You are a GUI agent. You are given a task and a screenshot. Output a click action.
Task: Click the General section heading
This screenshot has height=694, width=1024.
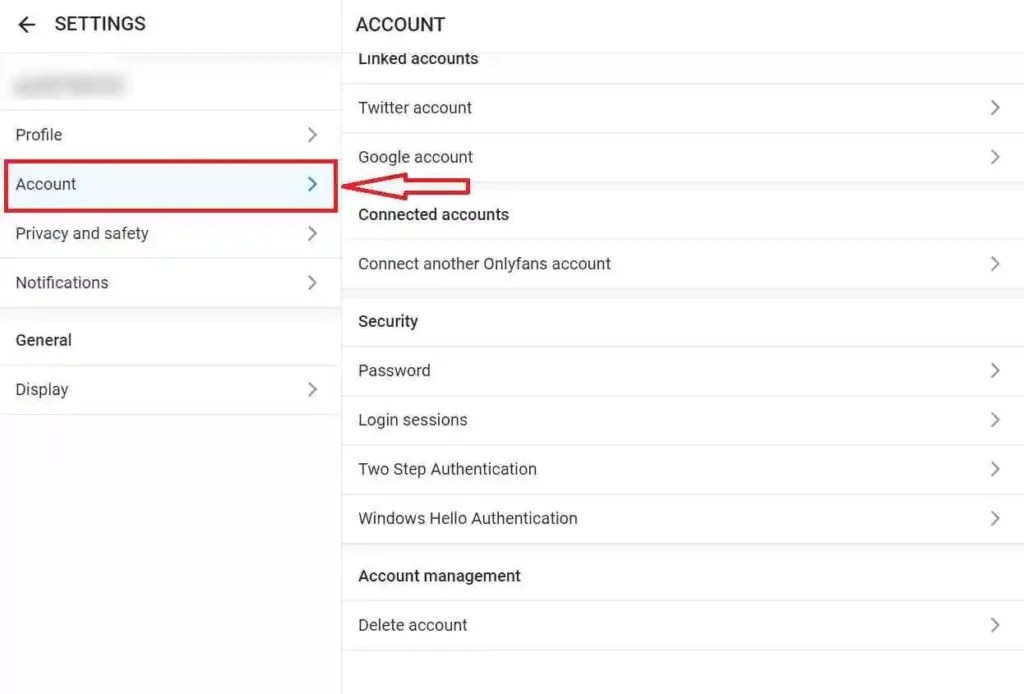point(44,340)
